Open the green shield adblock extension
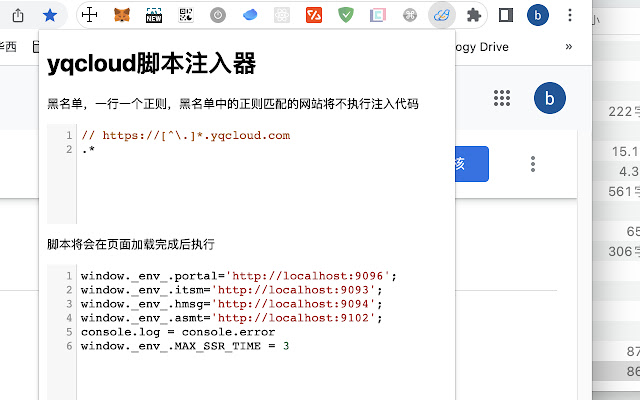The image size is (640, 400). (346, 16)
